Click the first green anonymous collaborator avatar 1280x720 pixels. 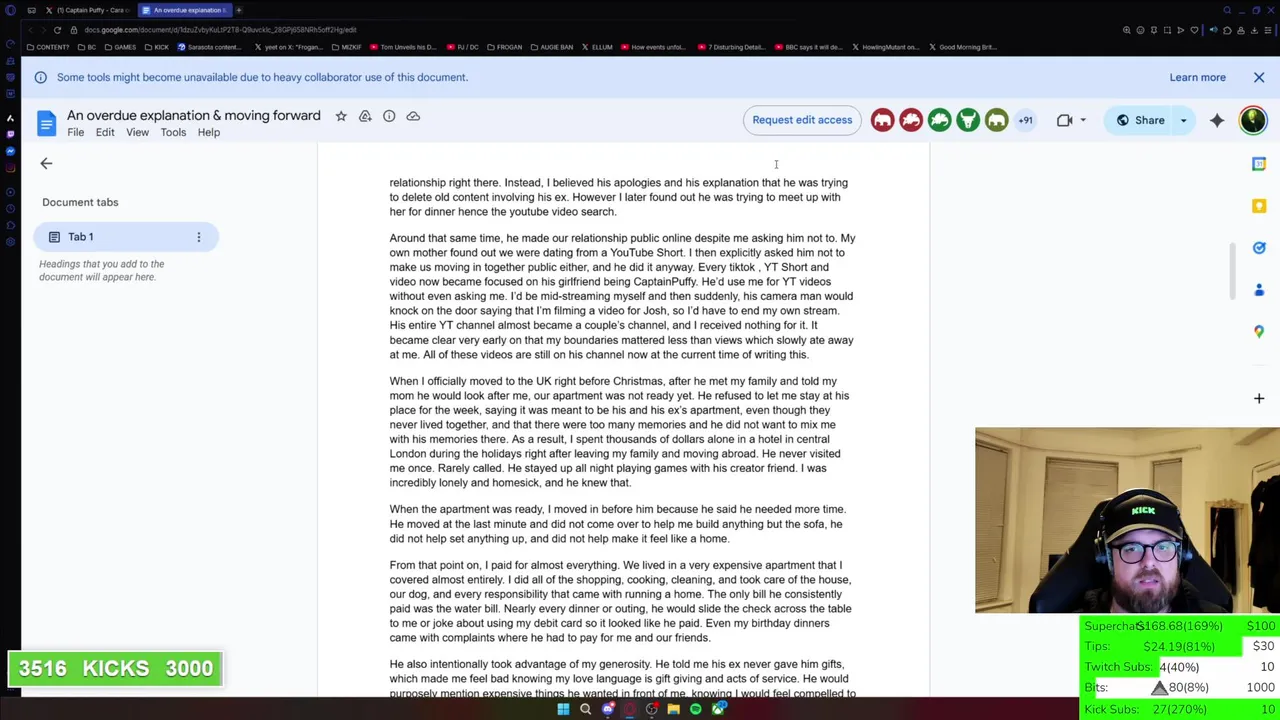click(939, 120)
